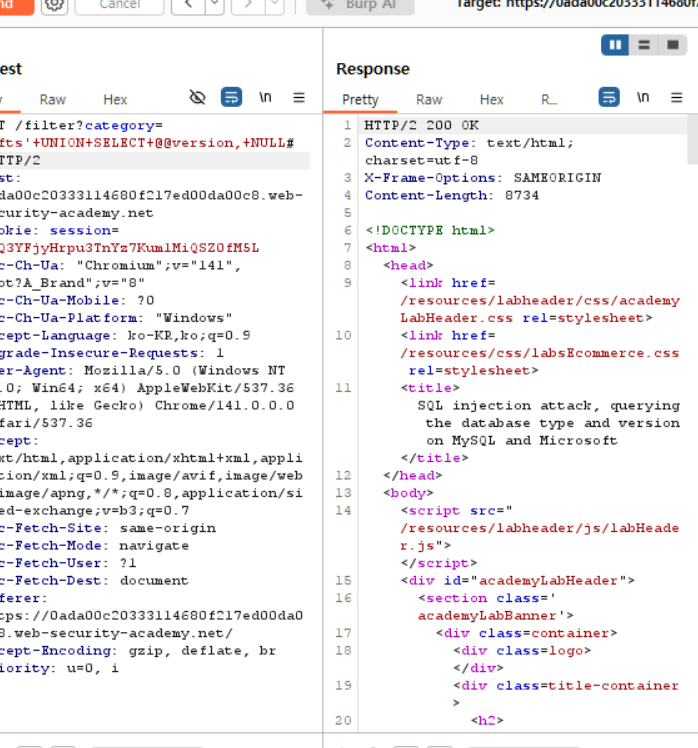
Task: Click the Upgrade-Insecure-Requests header line
Action: [112, 353]
